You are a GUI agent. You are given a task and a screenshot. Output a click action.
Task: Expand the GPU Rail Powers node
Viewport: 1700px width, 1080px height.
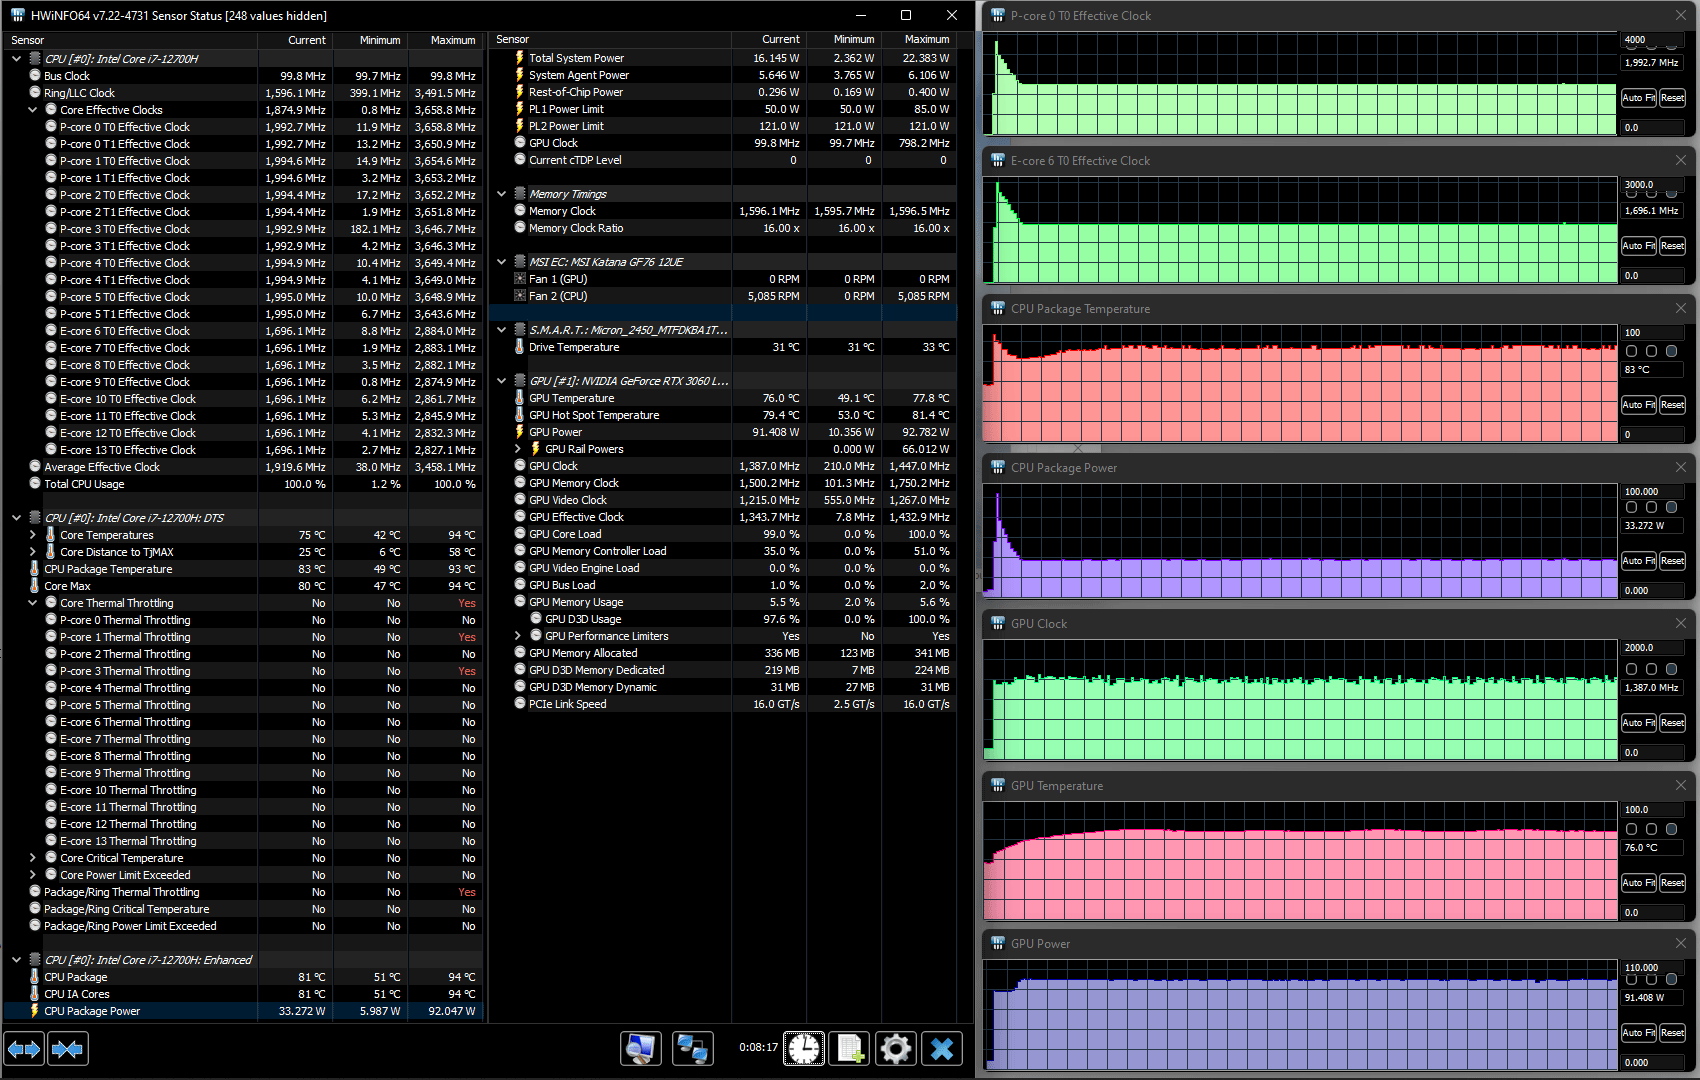point(518,449)
